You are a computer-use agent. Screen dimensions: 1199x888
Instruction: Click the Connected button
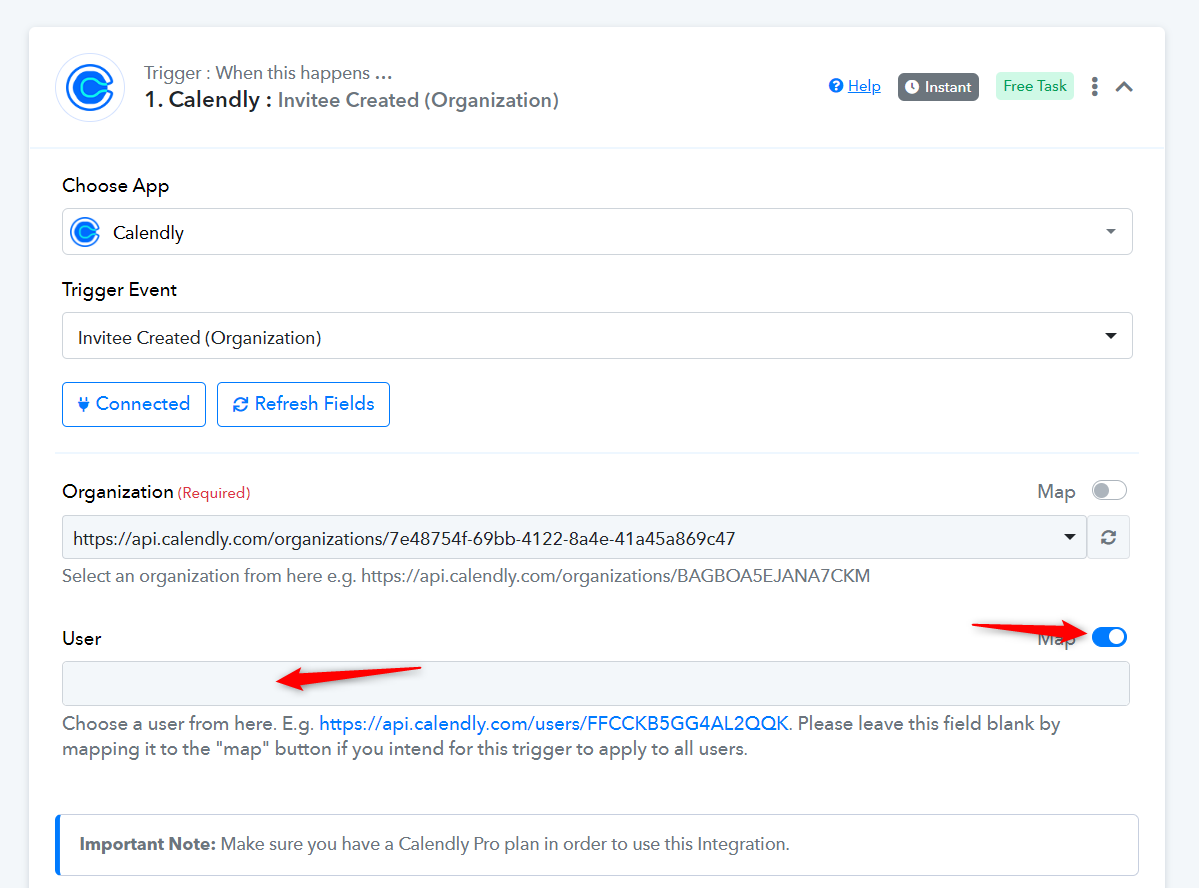tap(134, 404)
